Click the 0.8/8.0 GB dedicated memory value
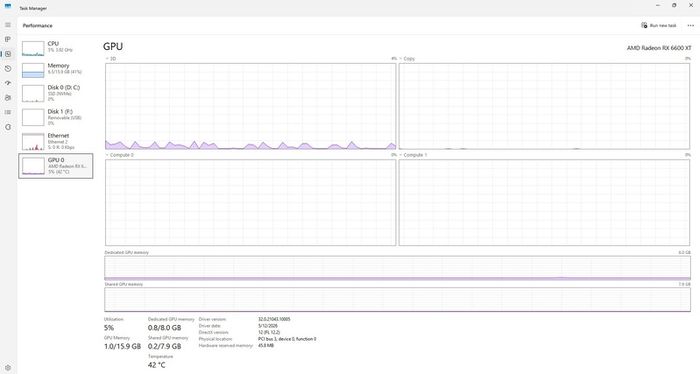 (x=164, y=328)
